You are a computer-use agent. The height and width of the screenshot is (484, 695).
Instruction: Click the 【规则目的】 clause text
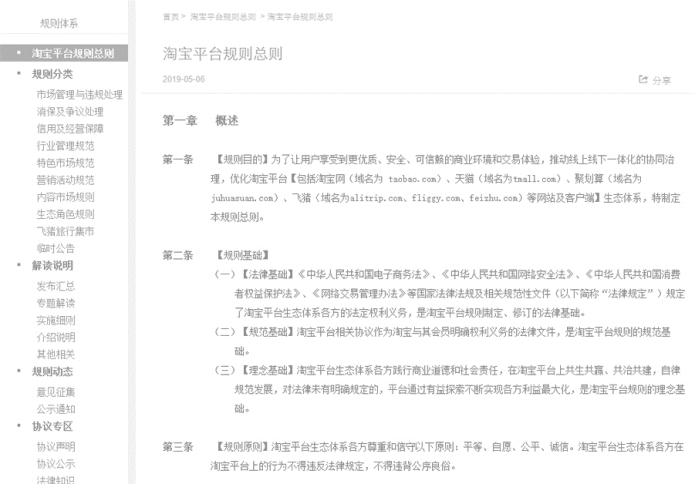pos(242,160)
